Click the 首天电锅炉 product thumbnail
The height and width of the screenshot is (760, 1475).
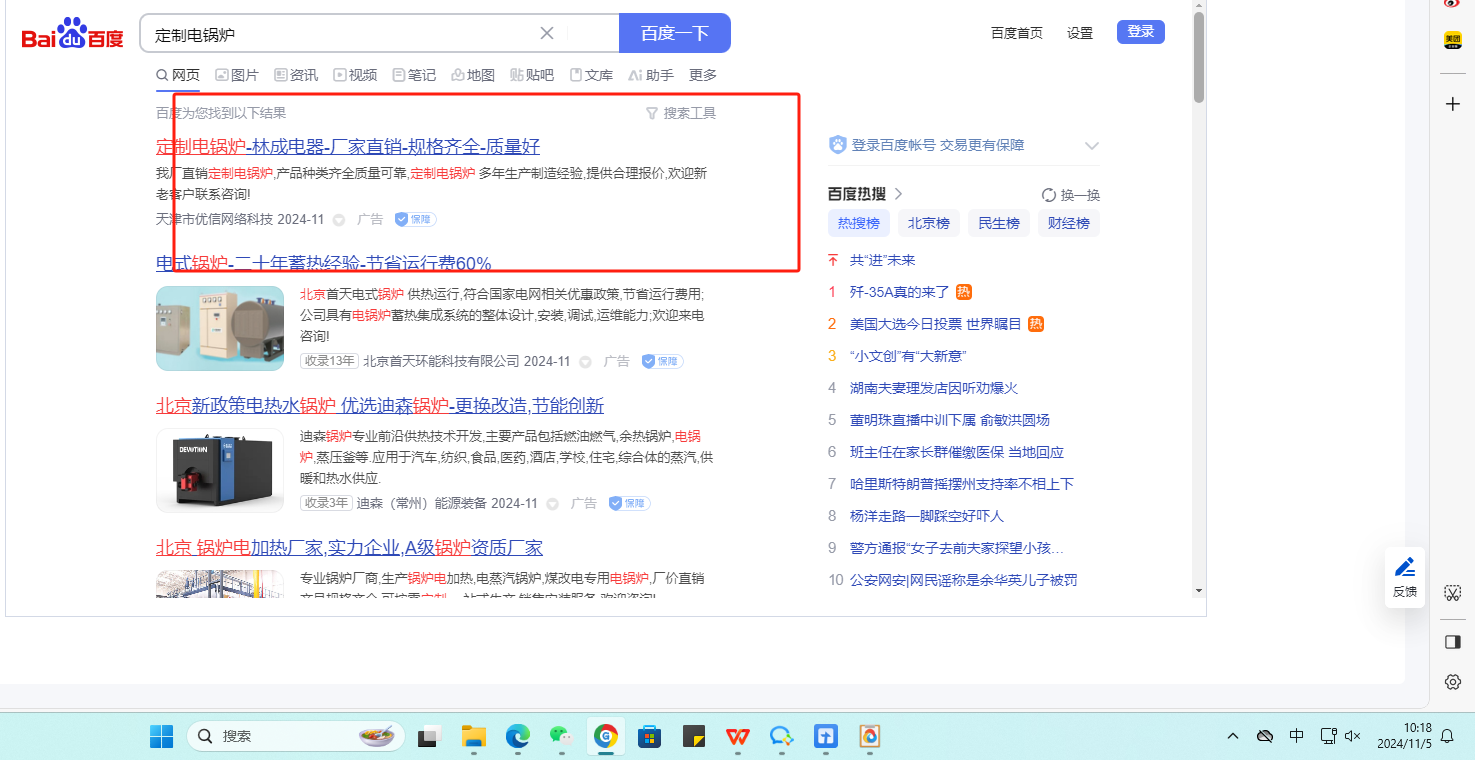[x=220, y=329]
